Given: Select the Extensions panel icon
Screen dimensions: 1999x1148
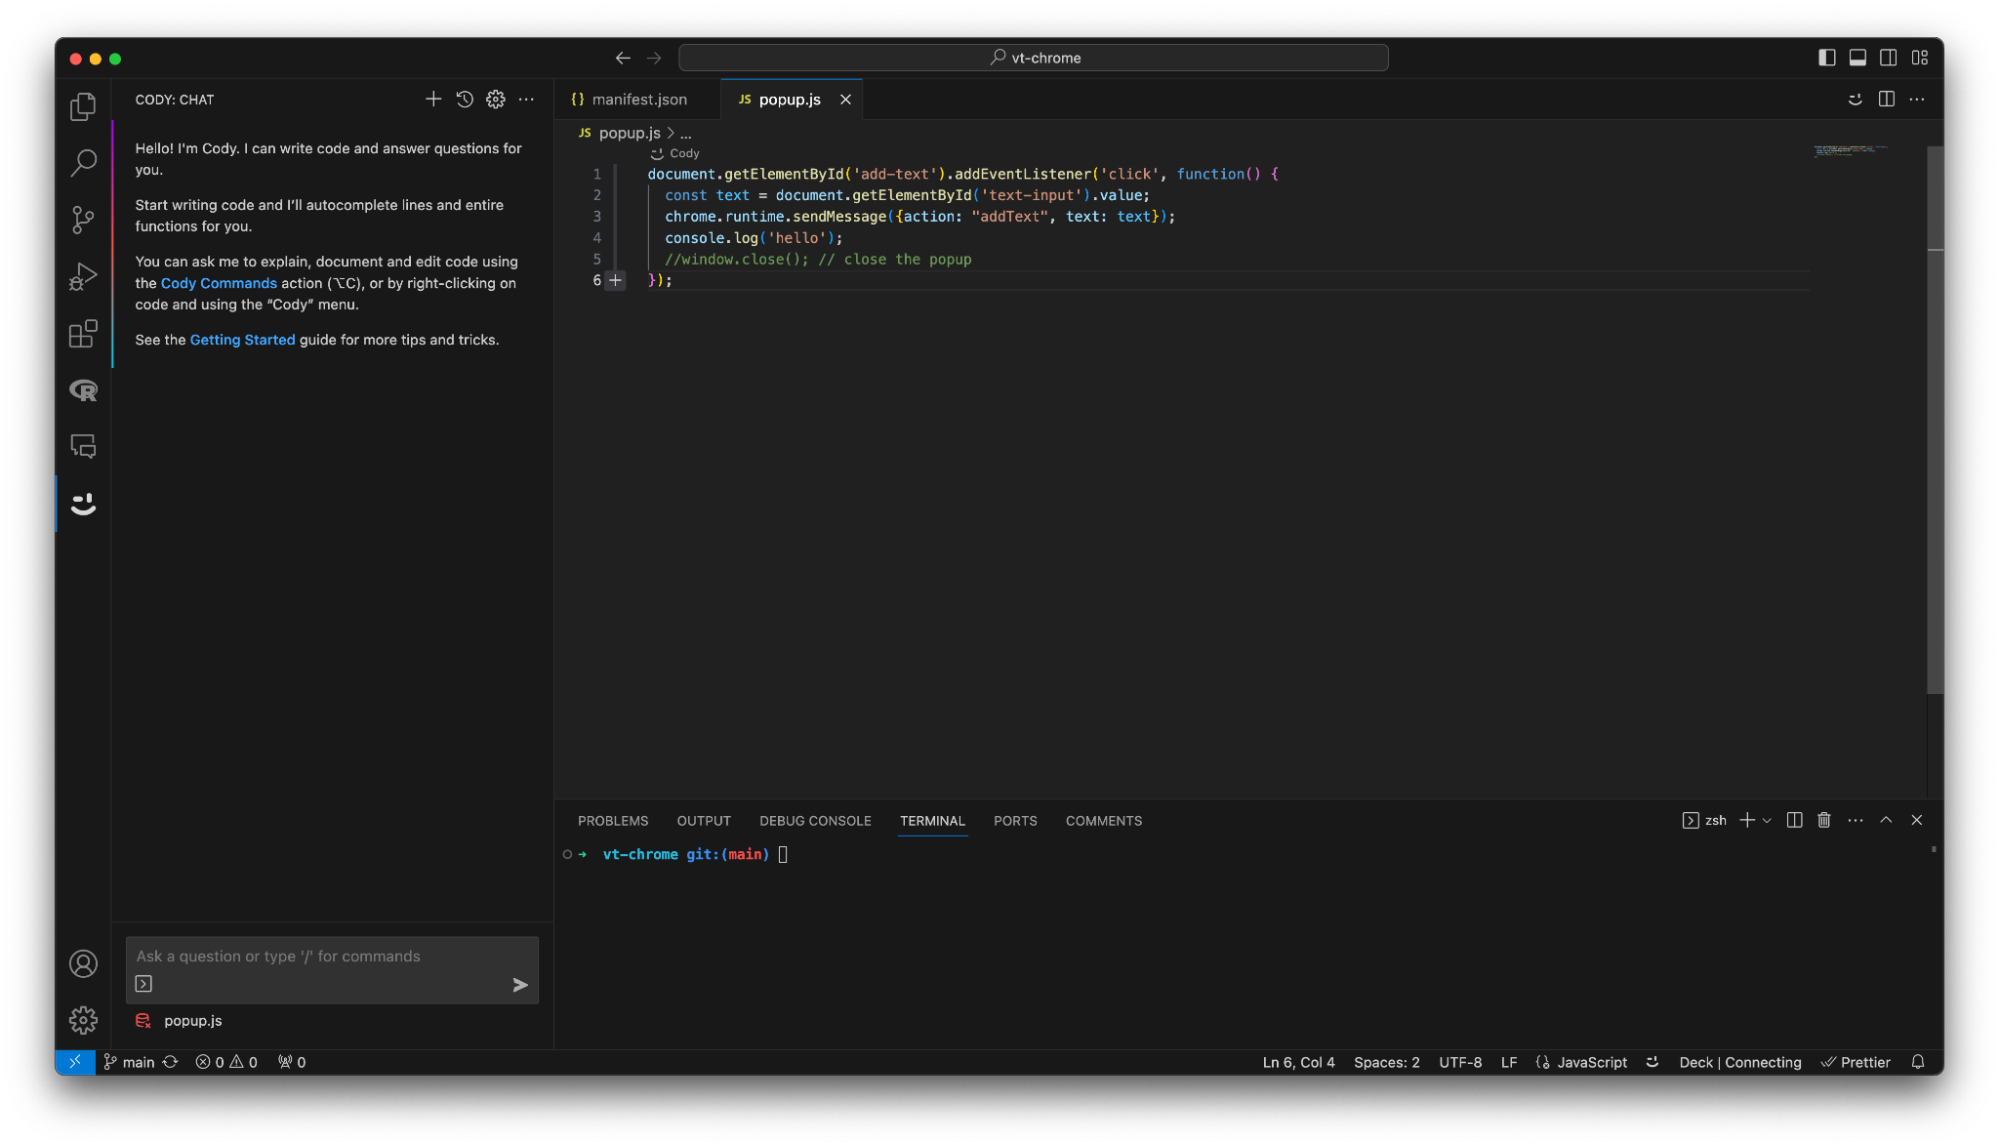Looking at the screenshot, I should pos(81,334).
